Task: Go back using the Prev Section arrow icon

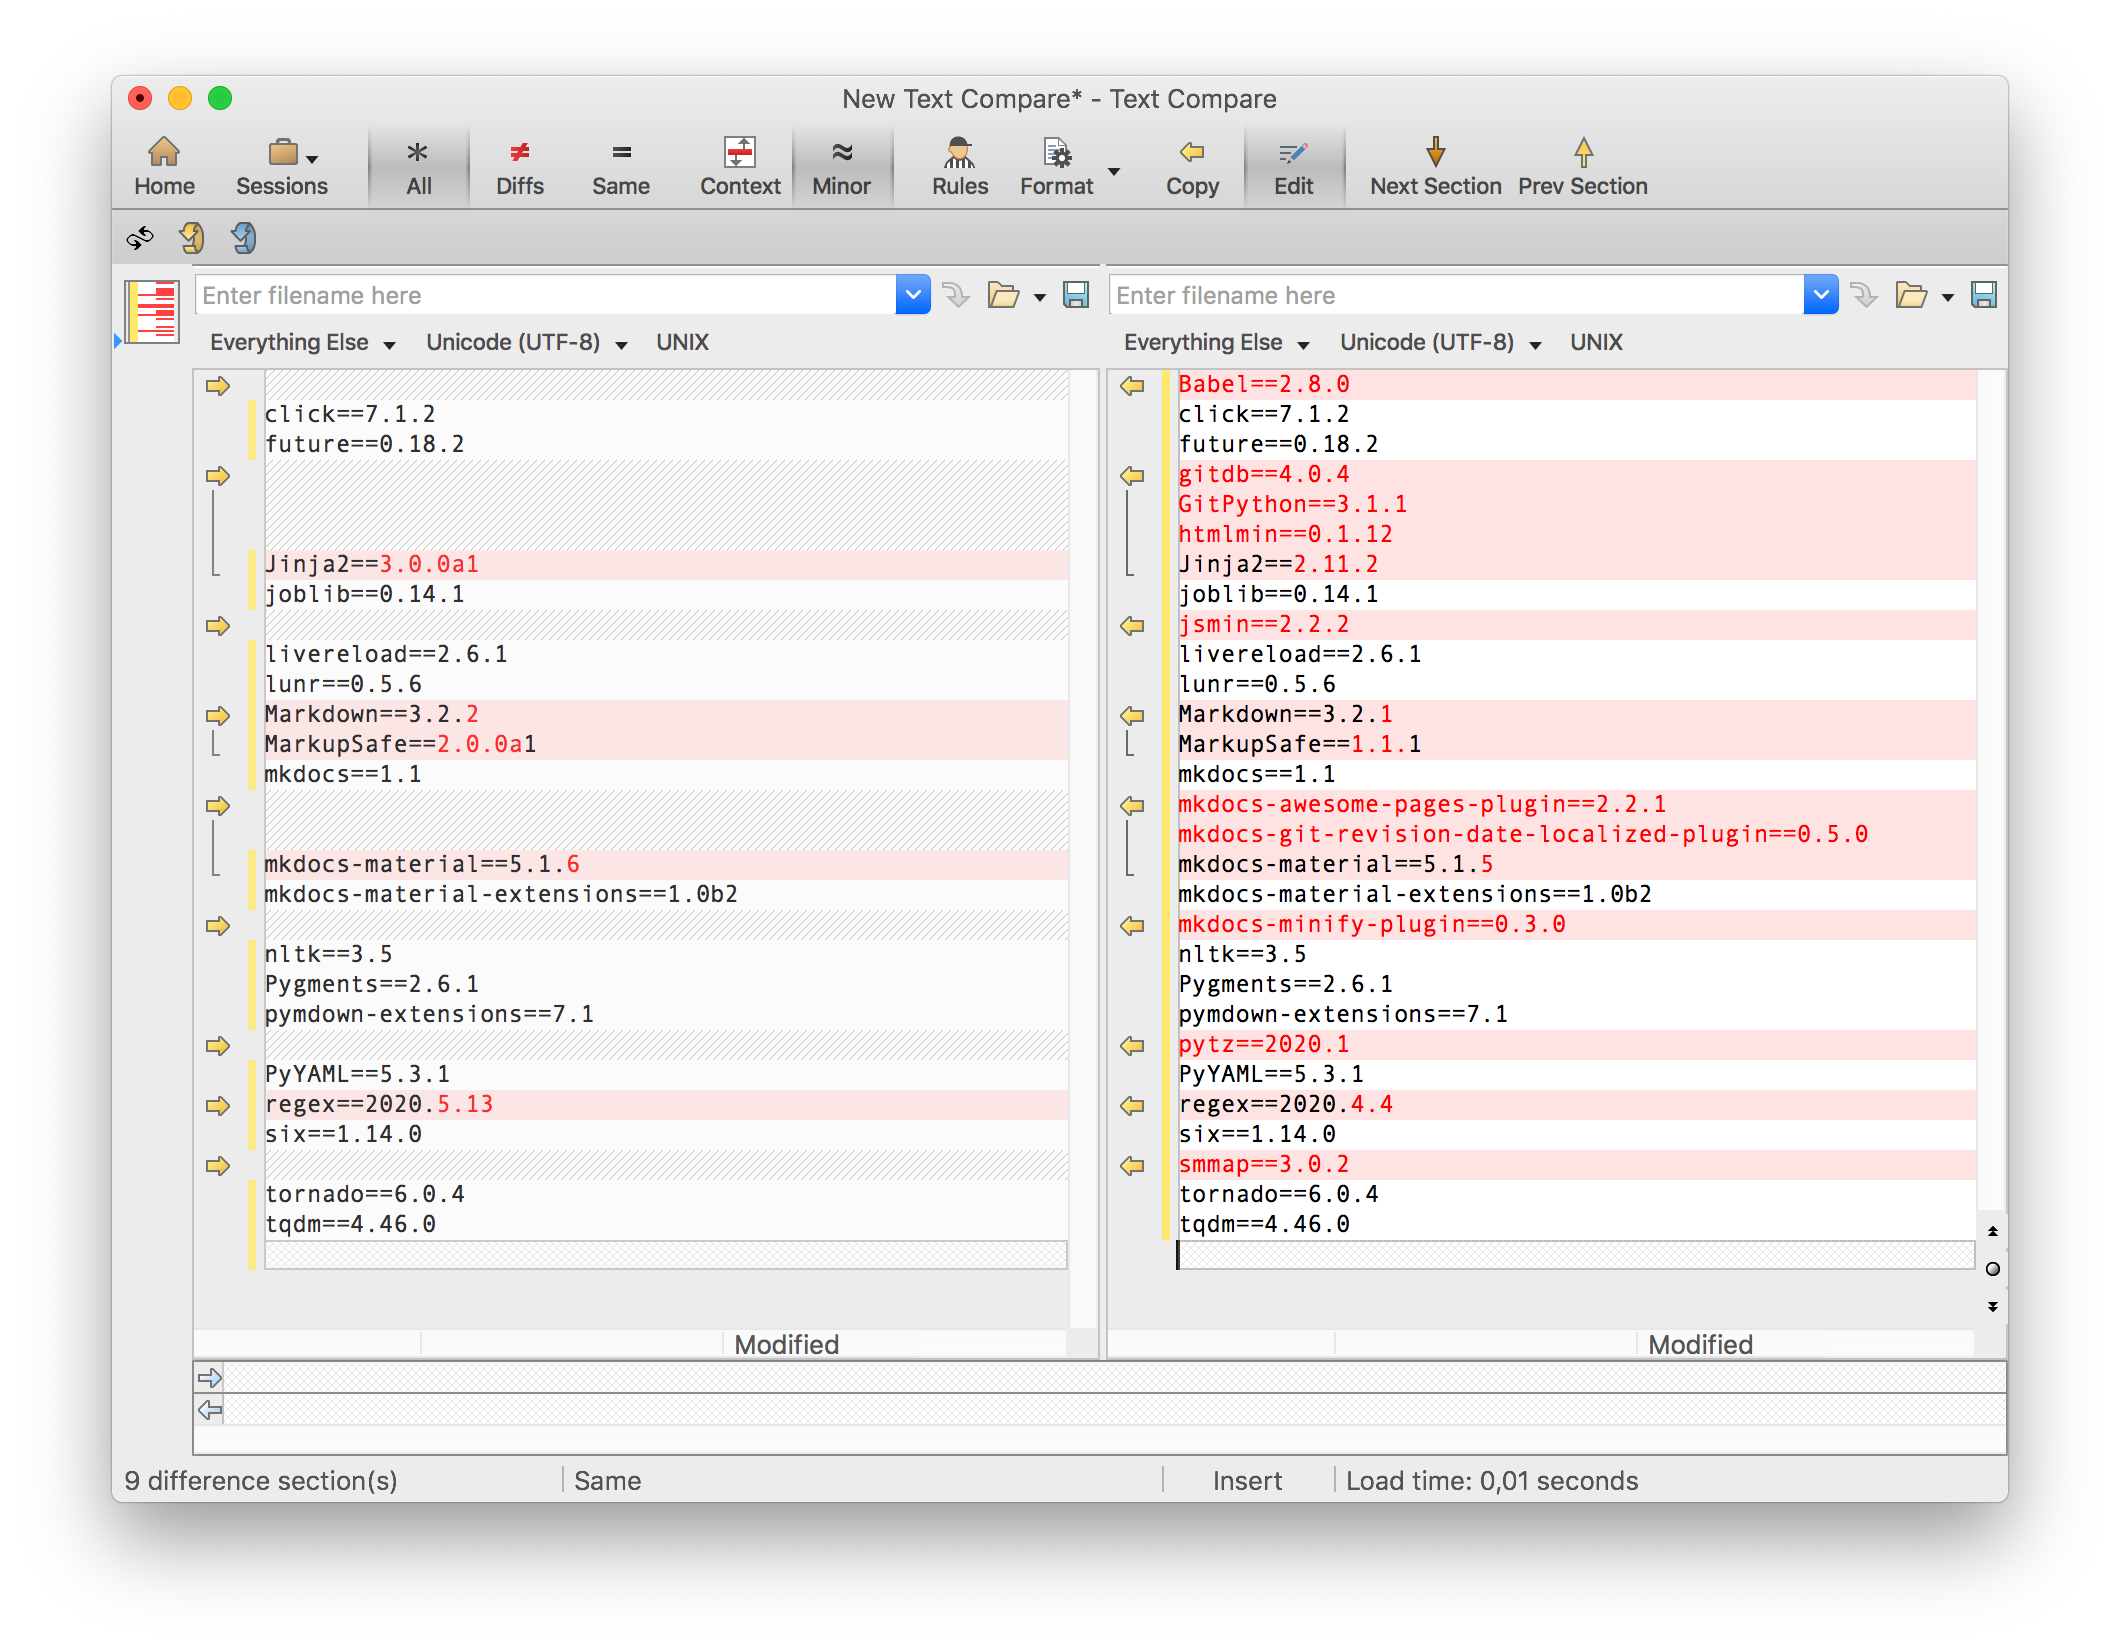Action: (x=1583, y=165)
